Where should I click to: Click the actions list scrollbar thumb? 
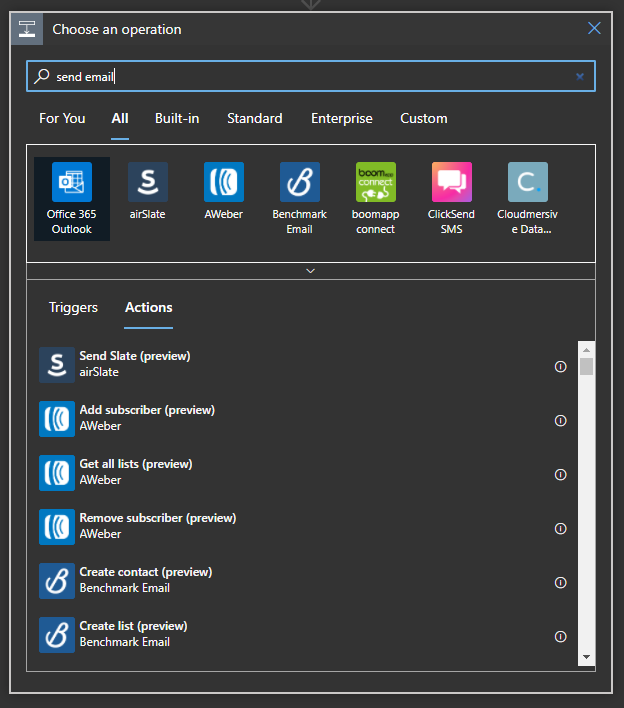coord(587,366)
